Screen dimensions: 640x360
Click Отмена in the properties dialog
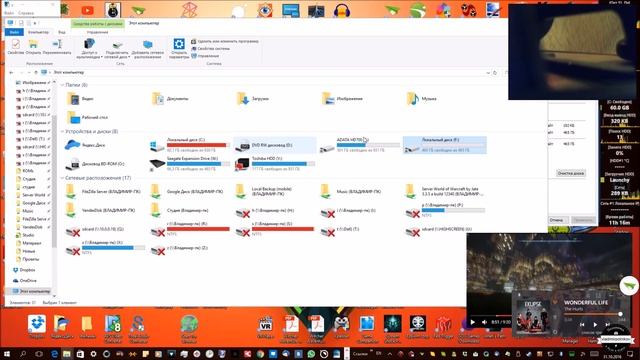[x=557, y=220]
